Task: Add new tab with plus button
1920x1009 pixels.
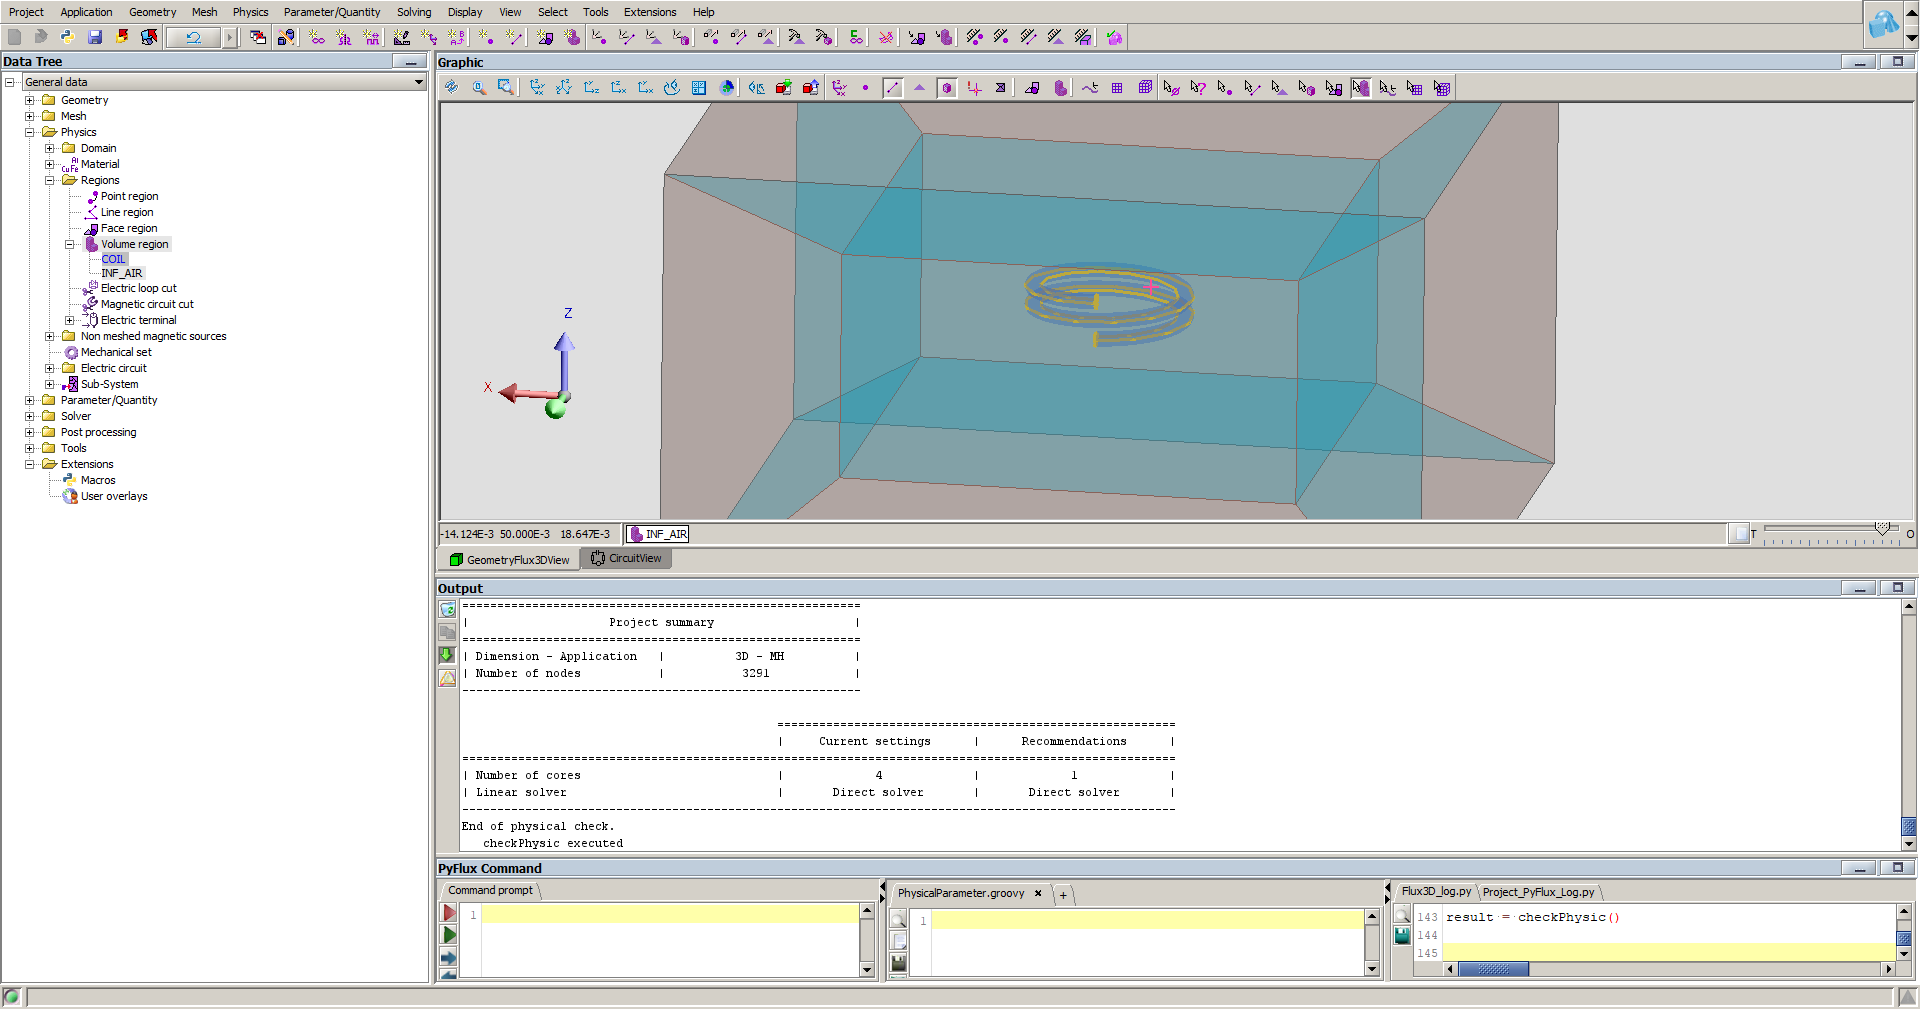Action: coord(1063,895)
